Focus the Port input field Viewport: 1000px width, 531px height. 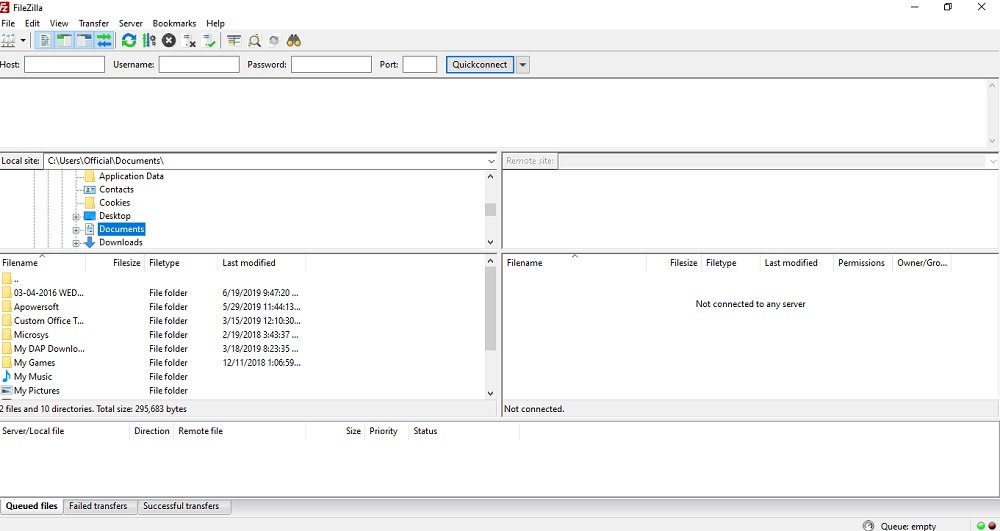click(420, 64)
